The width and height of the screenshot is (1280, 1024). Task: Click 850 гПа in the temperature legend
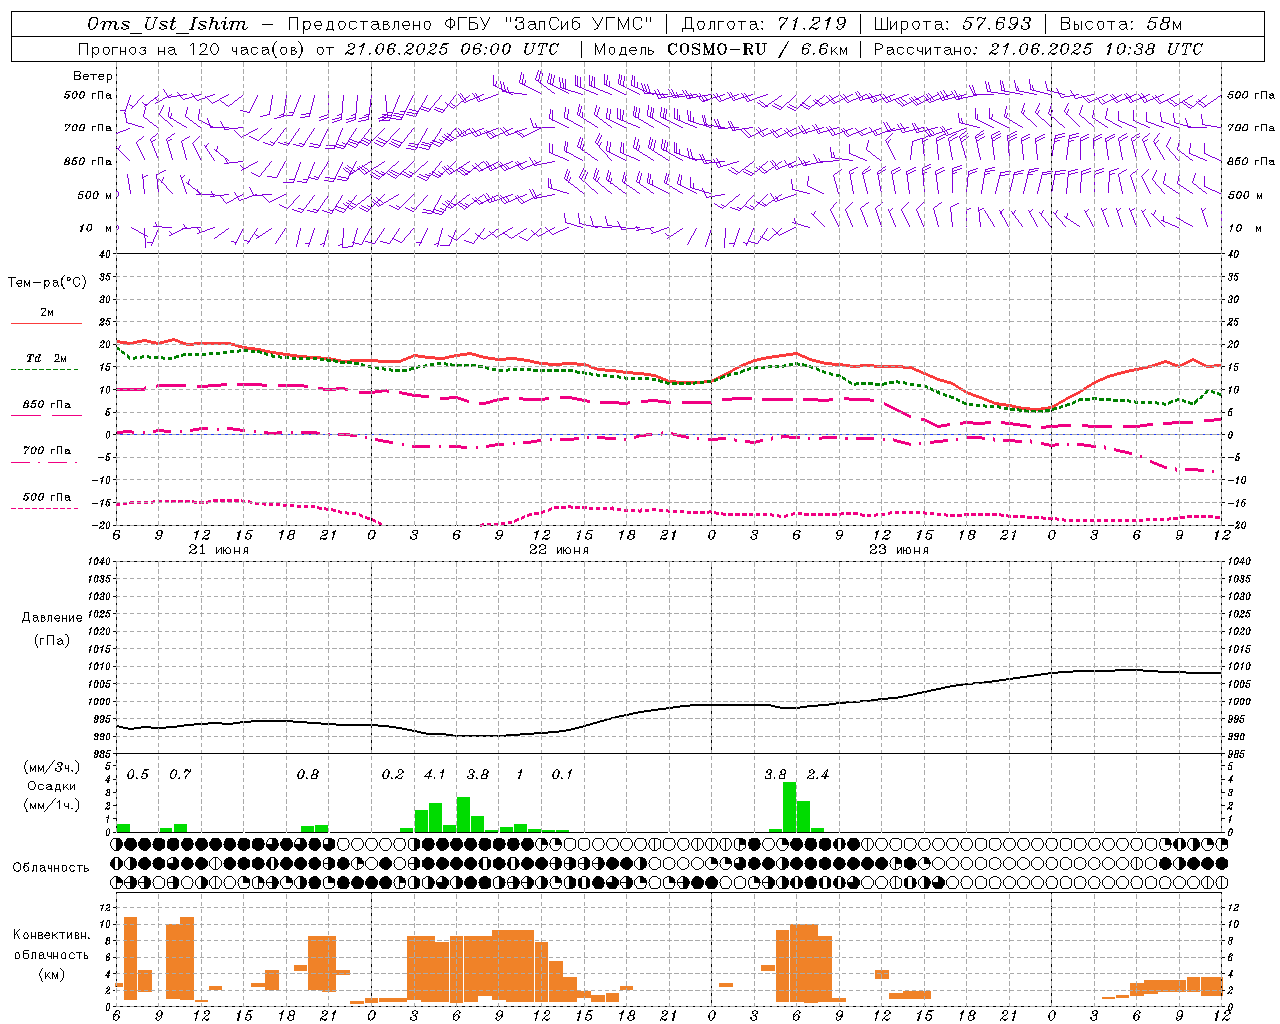[x=47, y=405]
